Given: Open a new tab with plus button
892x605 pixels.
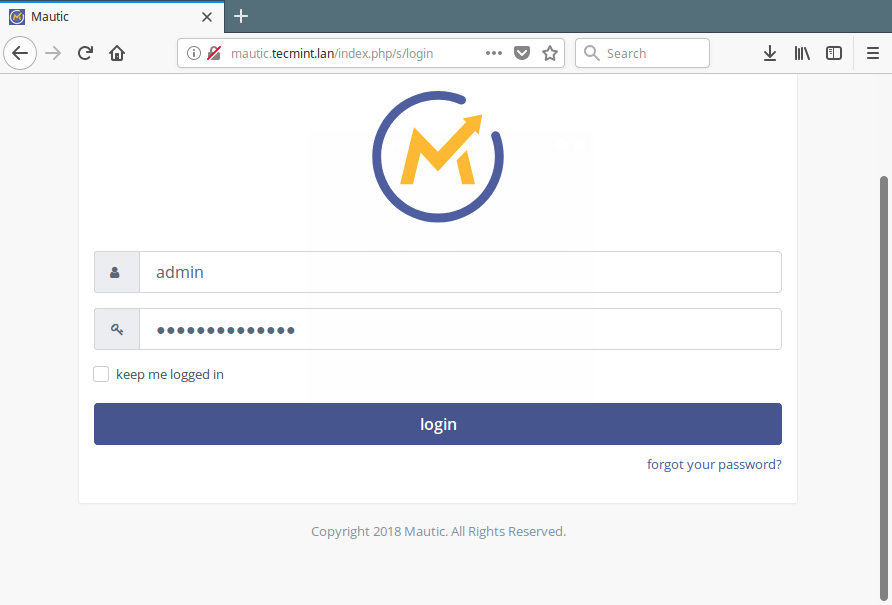Looking at the screenshot, I should tap(241, 17).
